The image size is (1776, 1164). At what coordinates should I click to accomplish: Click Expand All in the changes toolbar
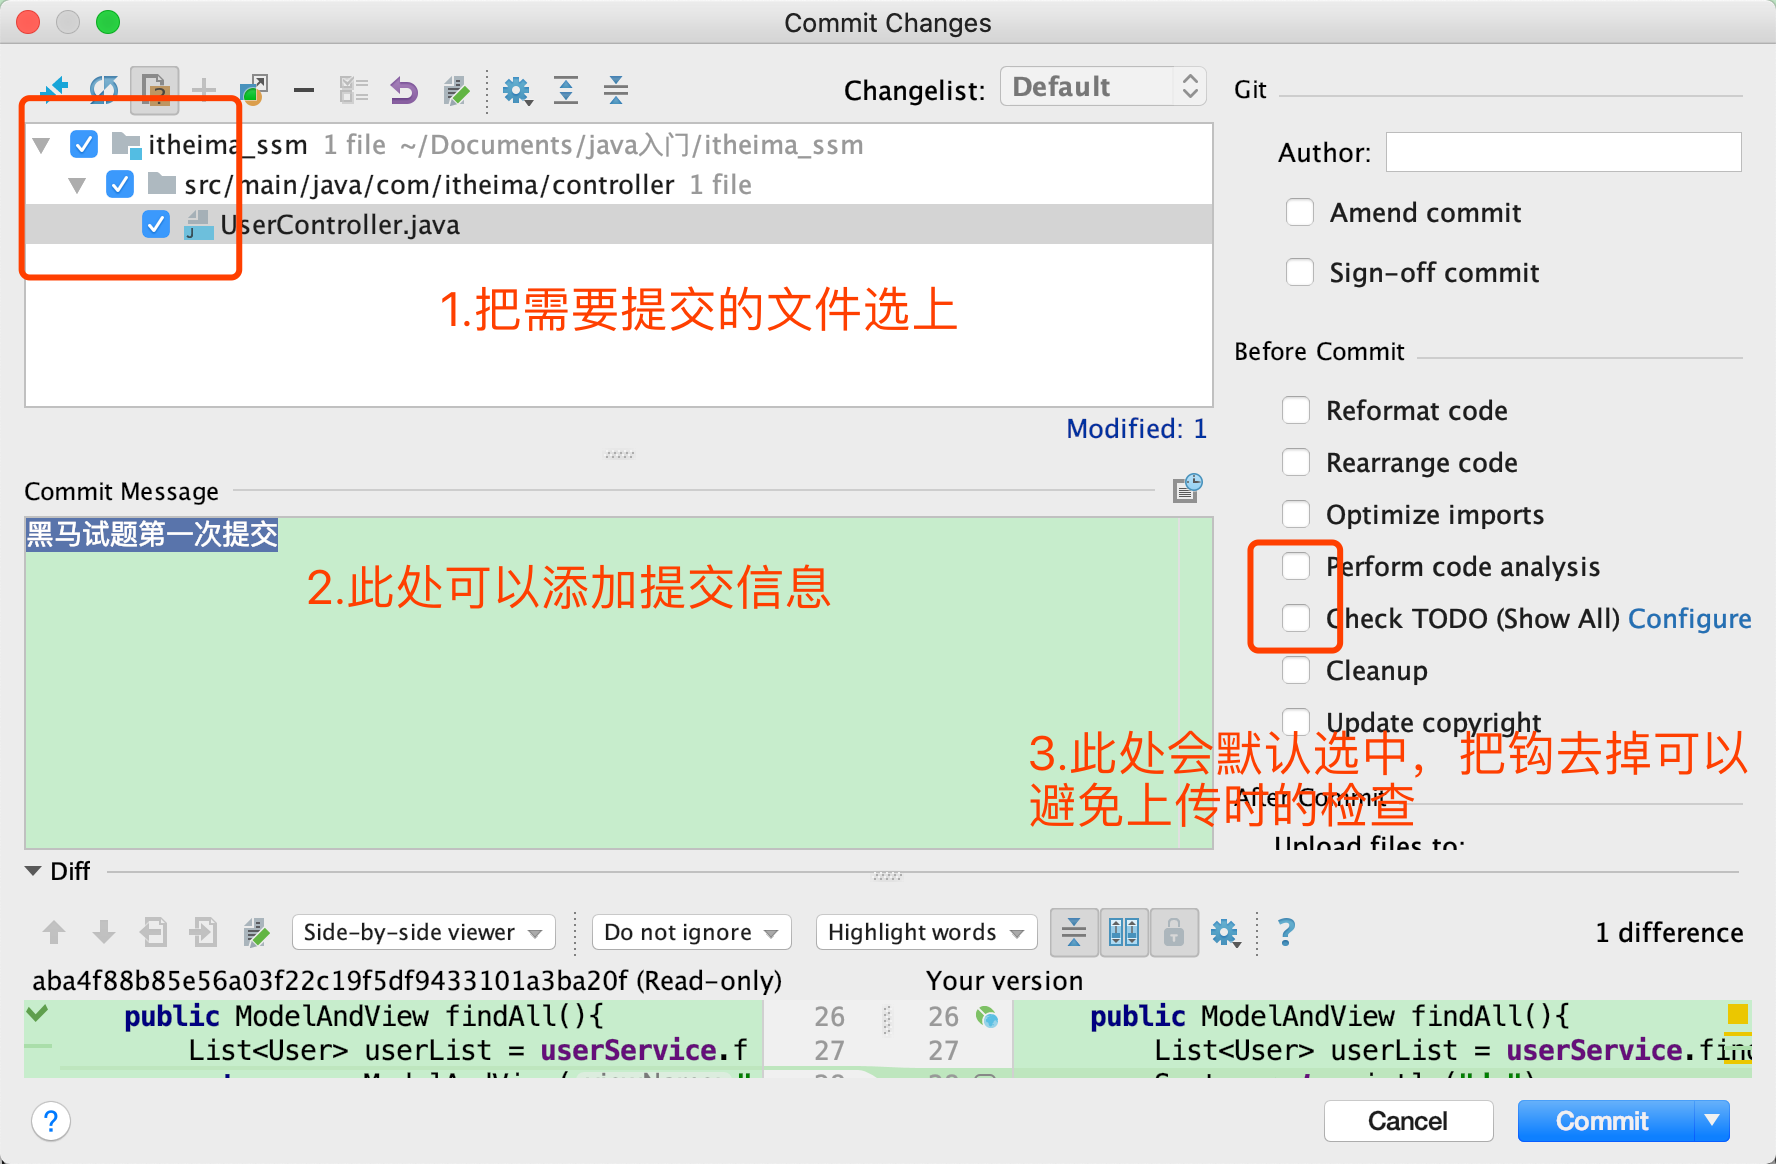pyautogui.click(x=566, y=90)
